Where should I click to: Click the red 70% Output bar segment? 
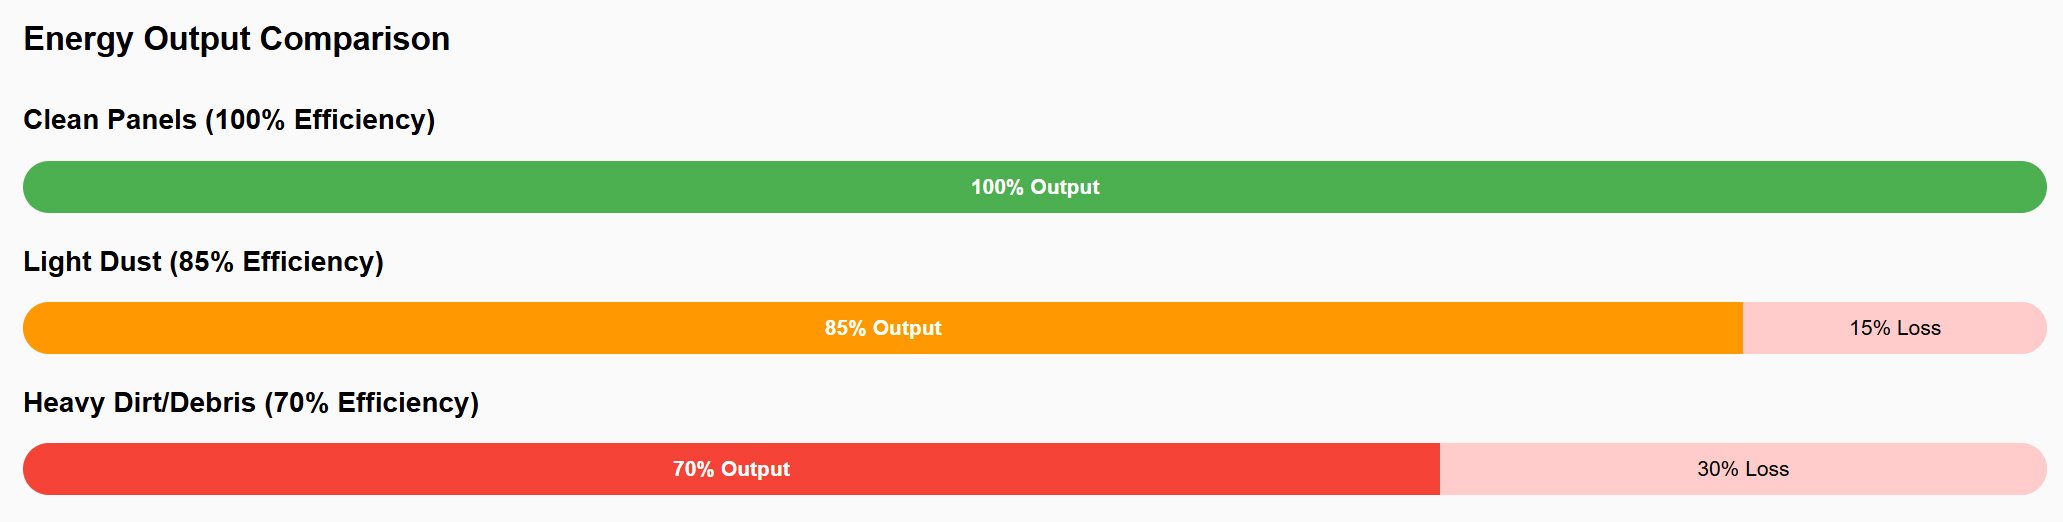731,469
